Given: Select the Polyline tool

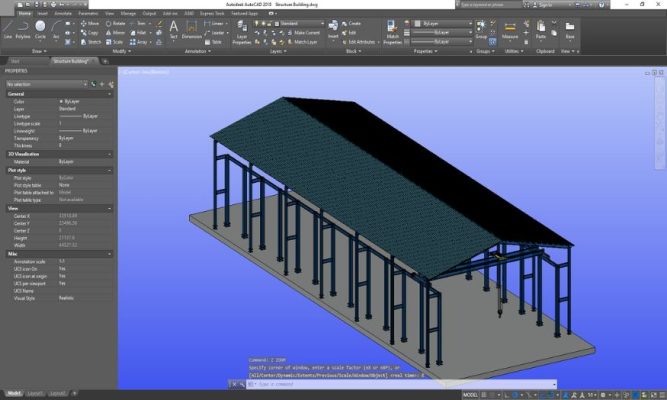Looking at the screenshot, I should pos(23,27).
